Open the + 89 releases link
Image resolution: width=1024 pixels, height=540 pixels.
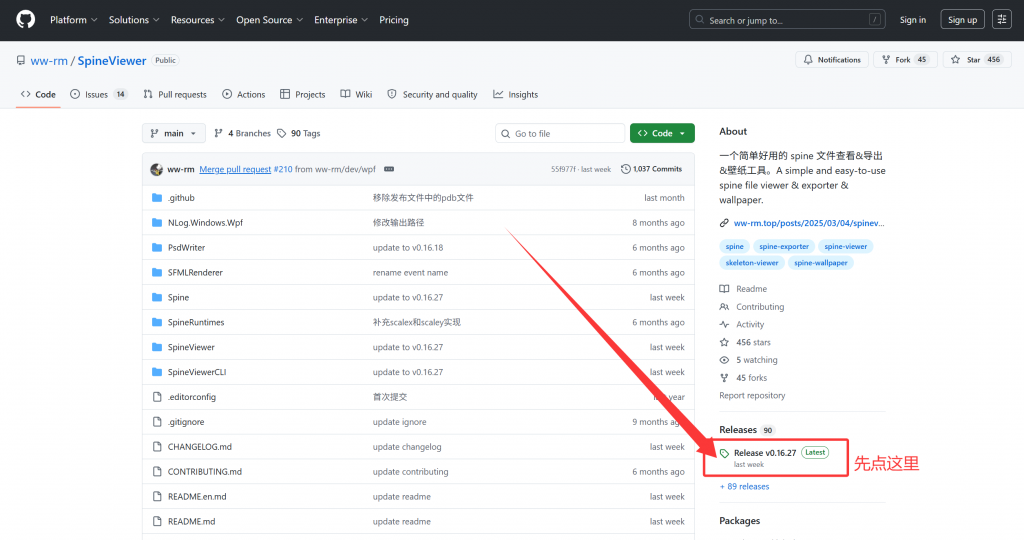point(744,486)
